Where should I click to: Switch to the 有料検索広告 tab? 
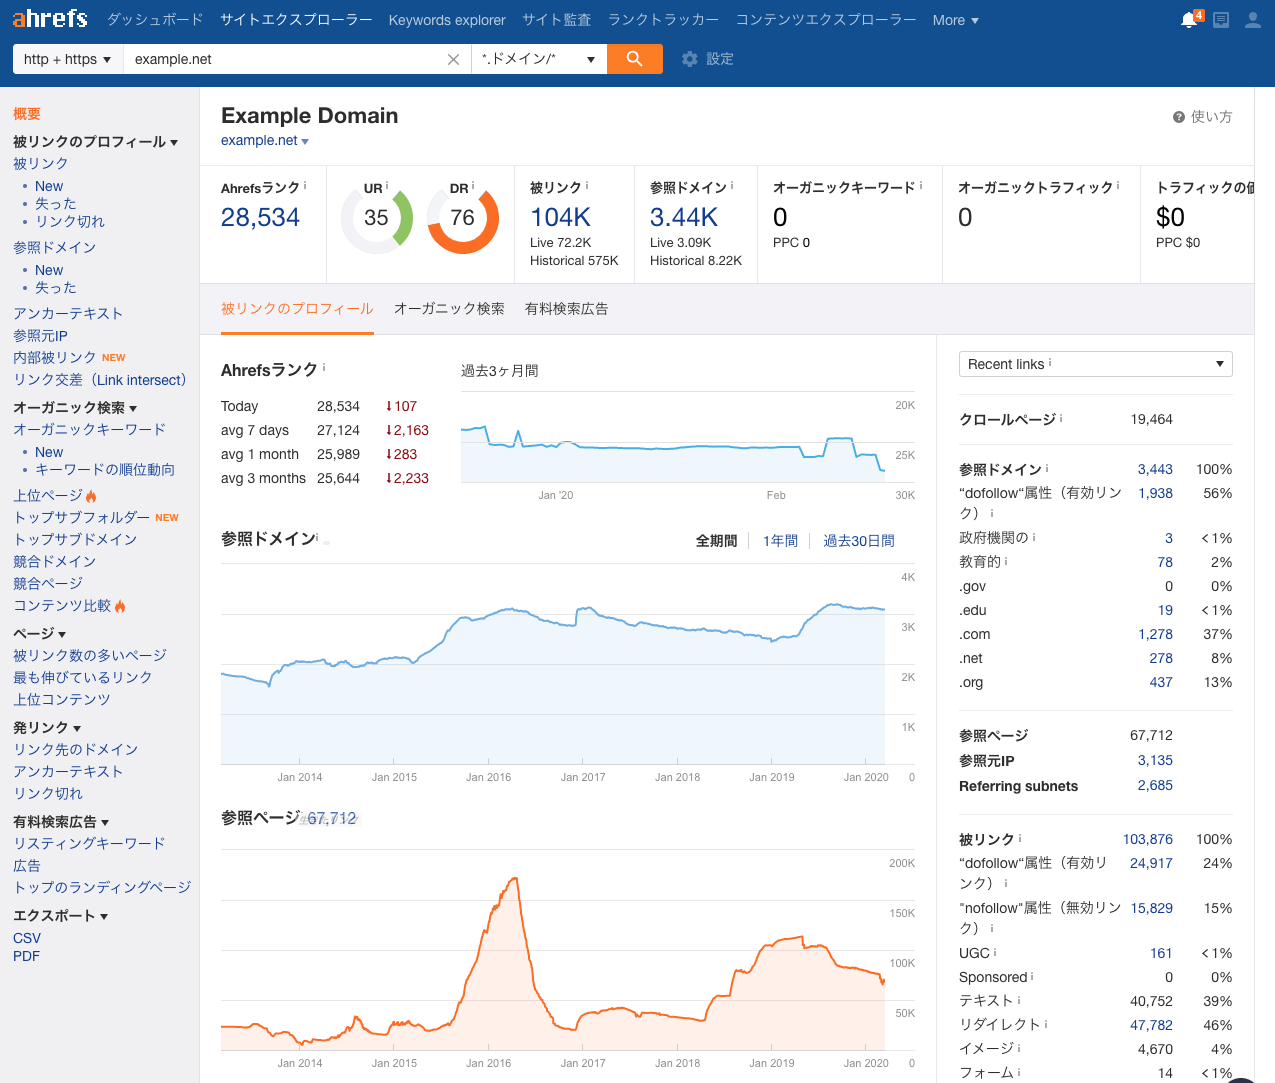[567, 309]
